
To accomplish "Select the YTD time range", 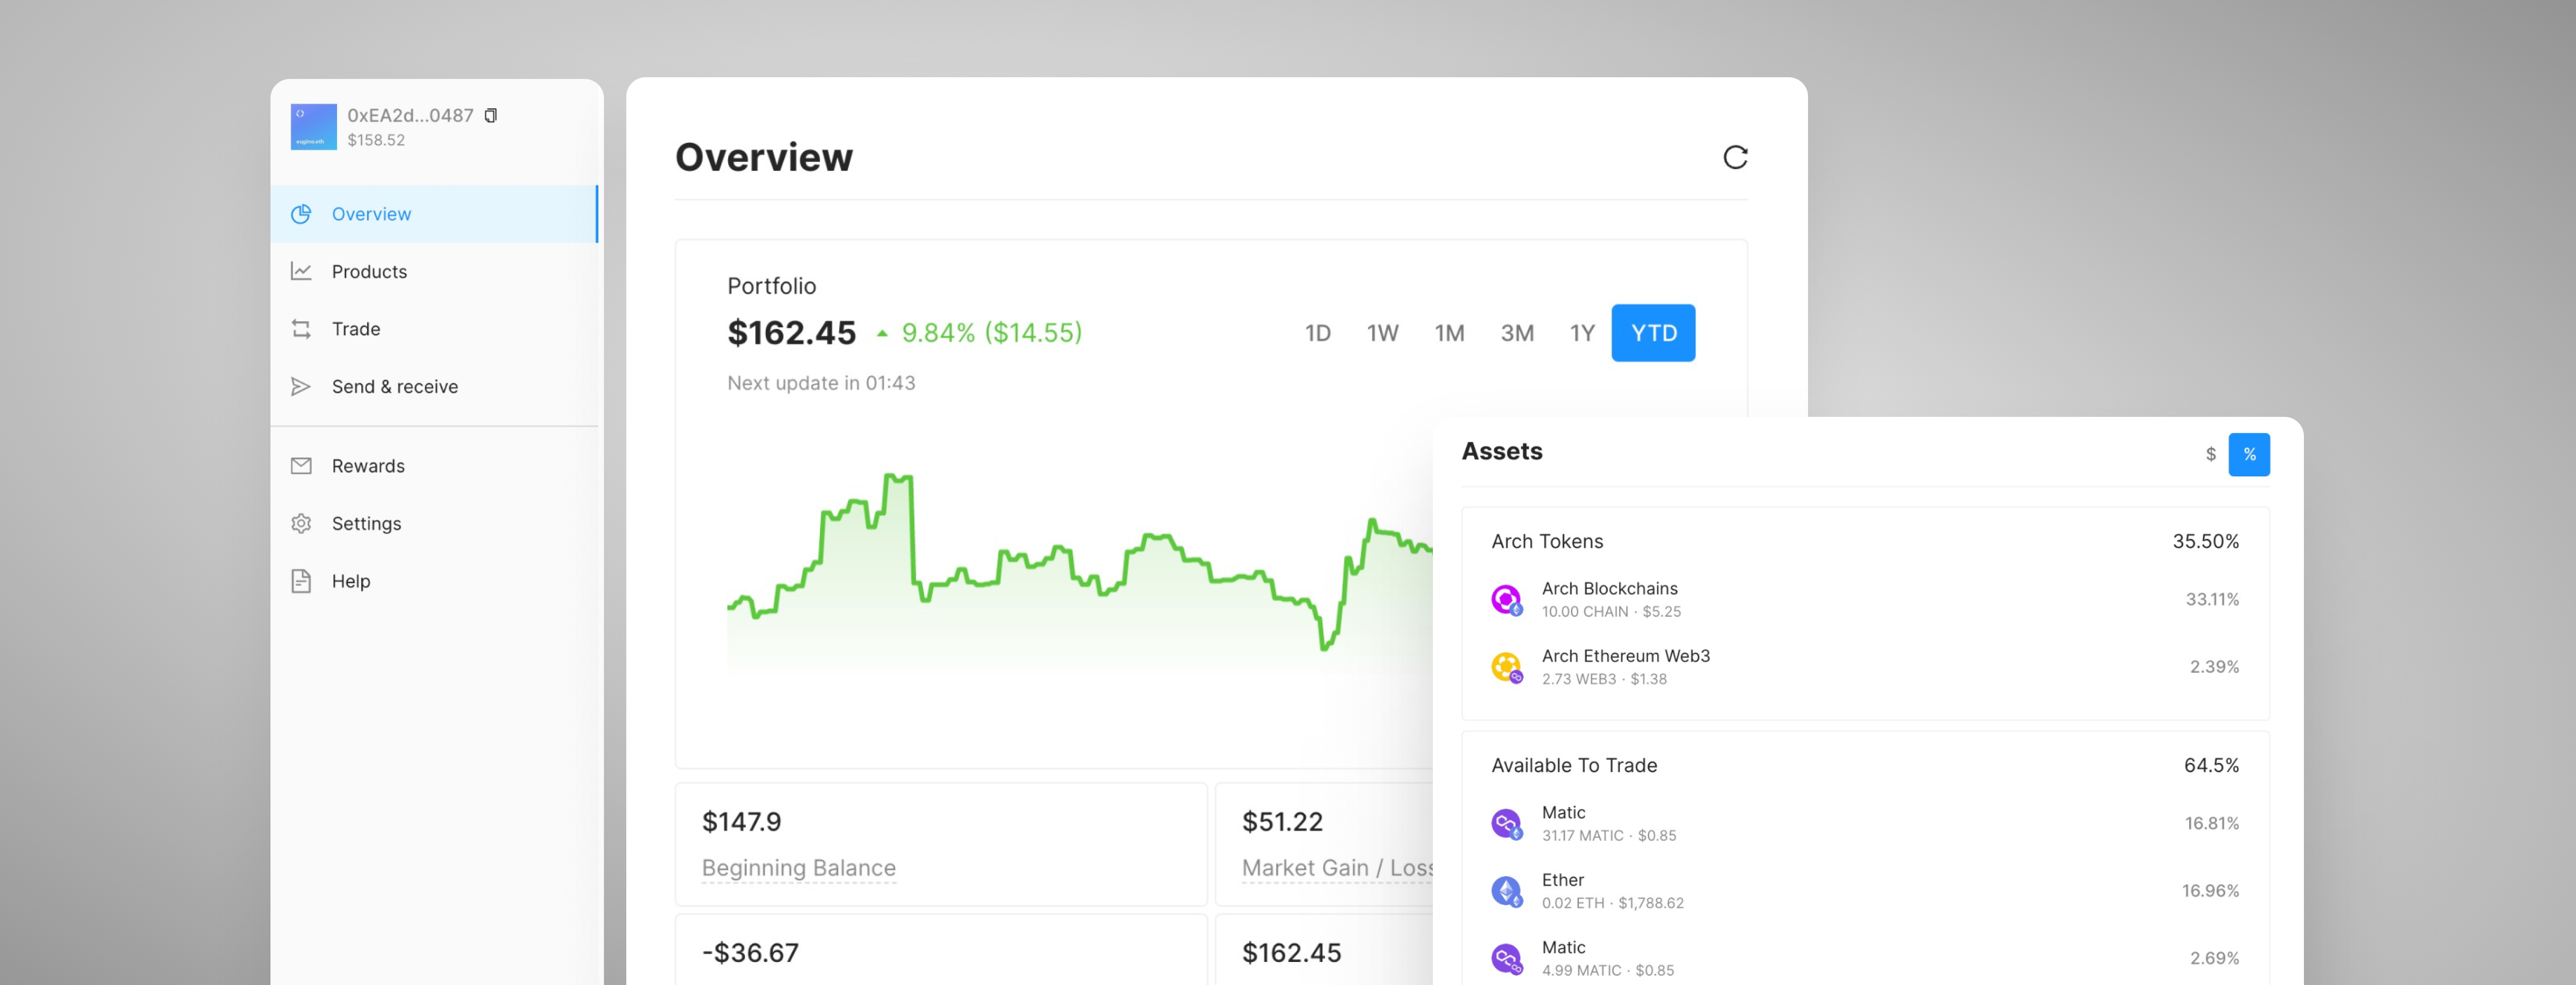I will (x=1653, y=333).
